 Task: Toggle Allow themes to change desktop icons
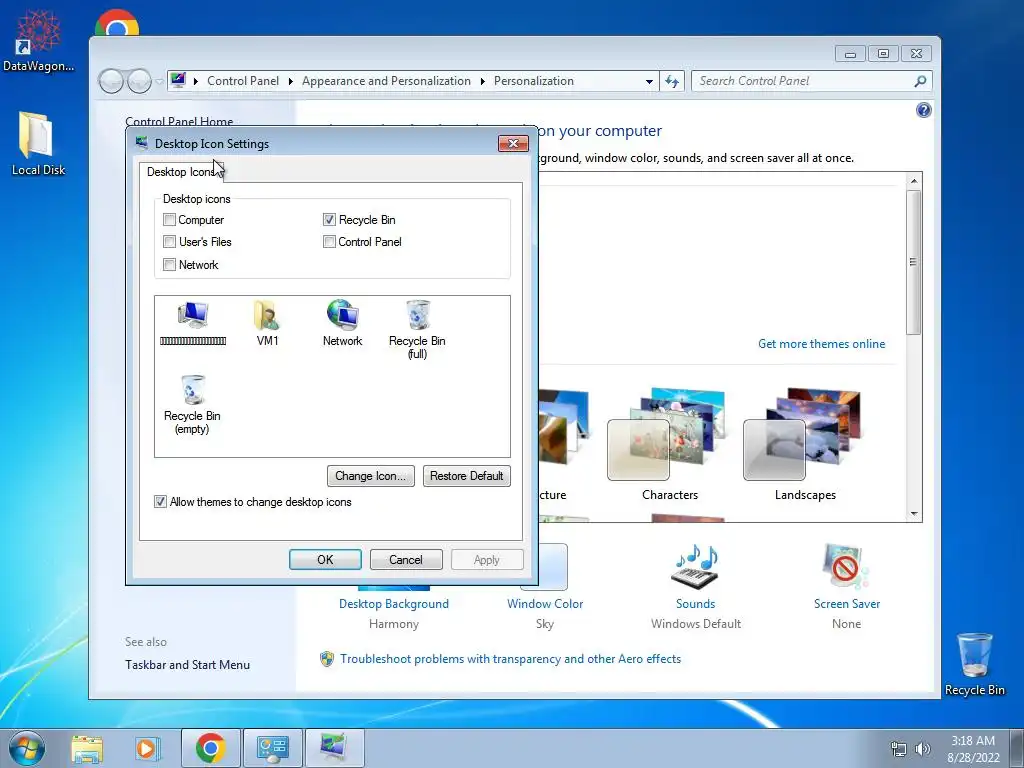[x=160, y=502]
